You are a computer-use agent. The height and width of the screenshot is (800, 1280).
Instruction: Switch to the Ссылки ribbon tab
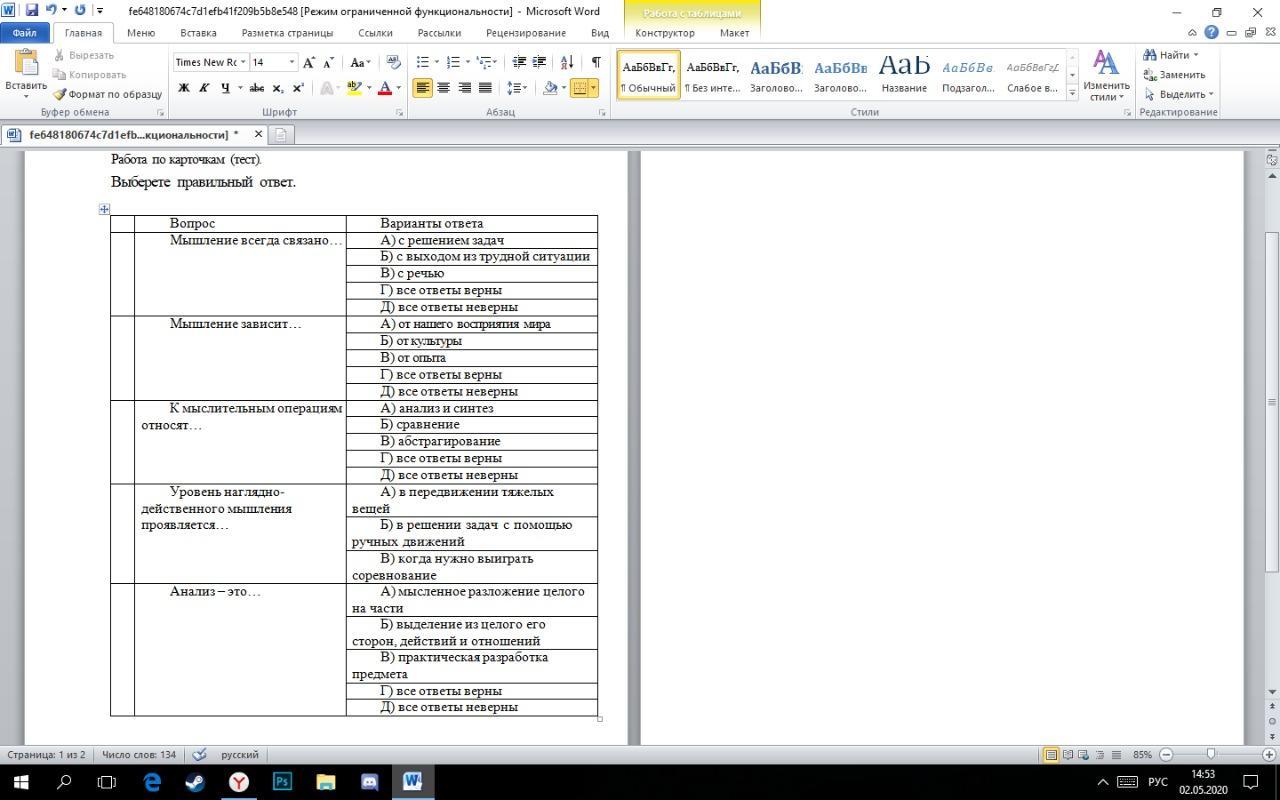click(x=375, y=33)
